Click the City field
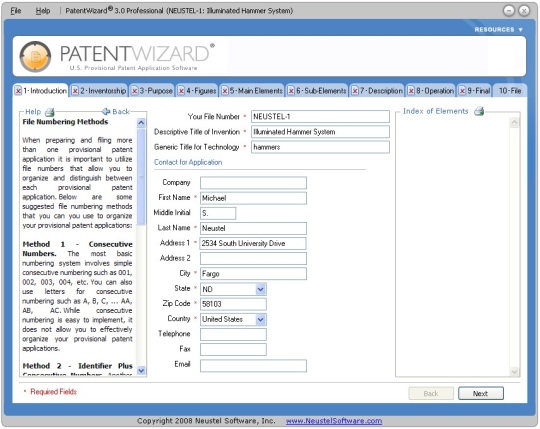The height and width of the screenshot is (429, 540). (x=253, y=274)
